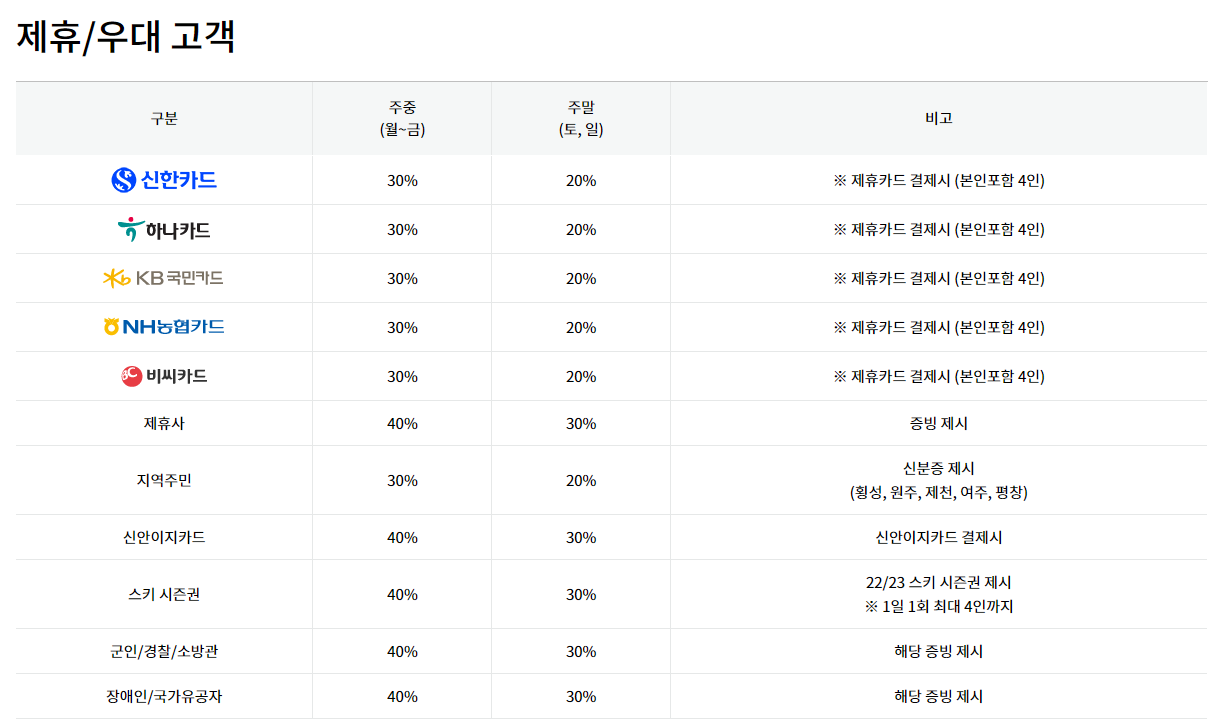The width and height of the screenshot is (1226, 719).
Task: Click 제휴사 weekend 30% cell
Action: (581, 423)
